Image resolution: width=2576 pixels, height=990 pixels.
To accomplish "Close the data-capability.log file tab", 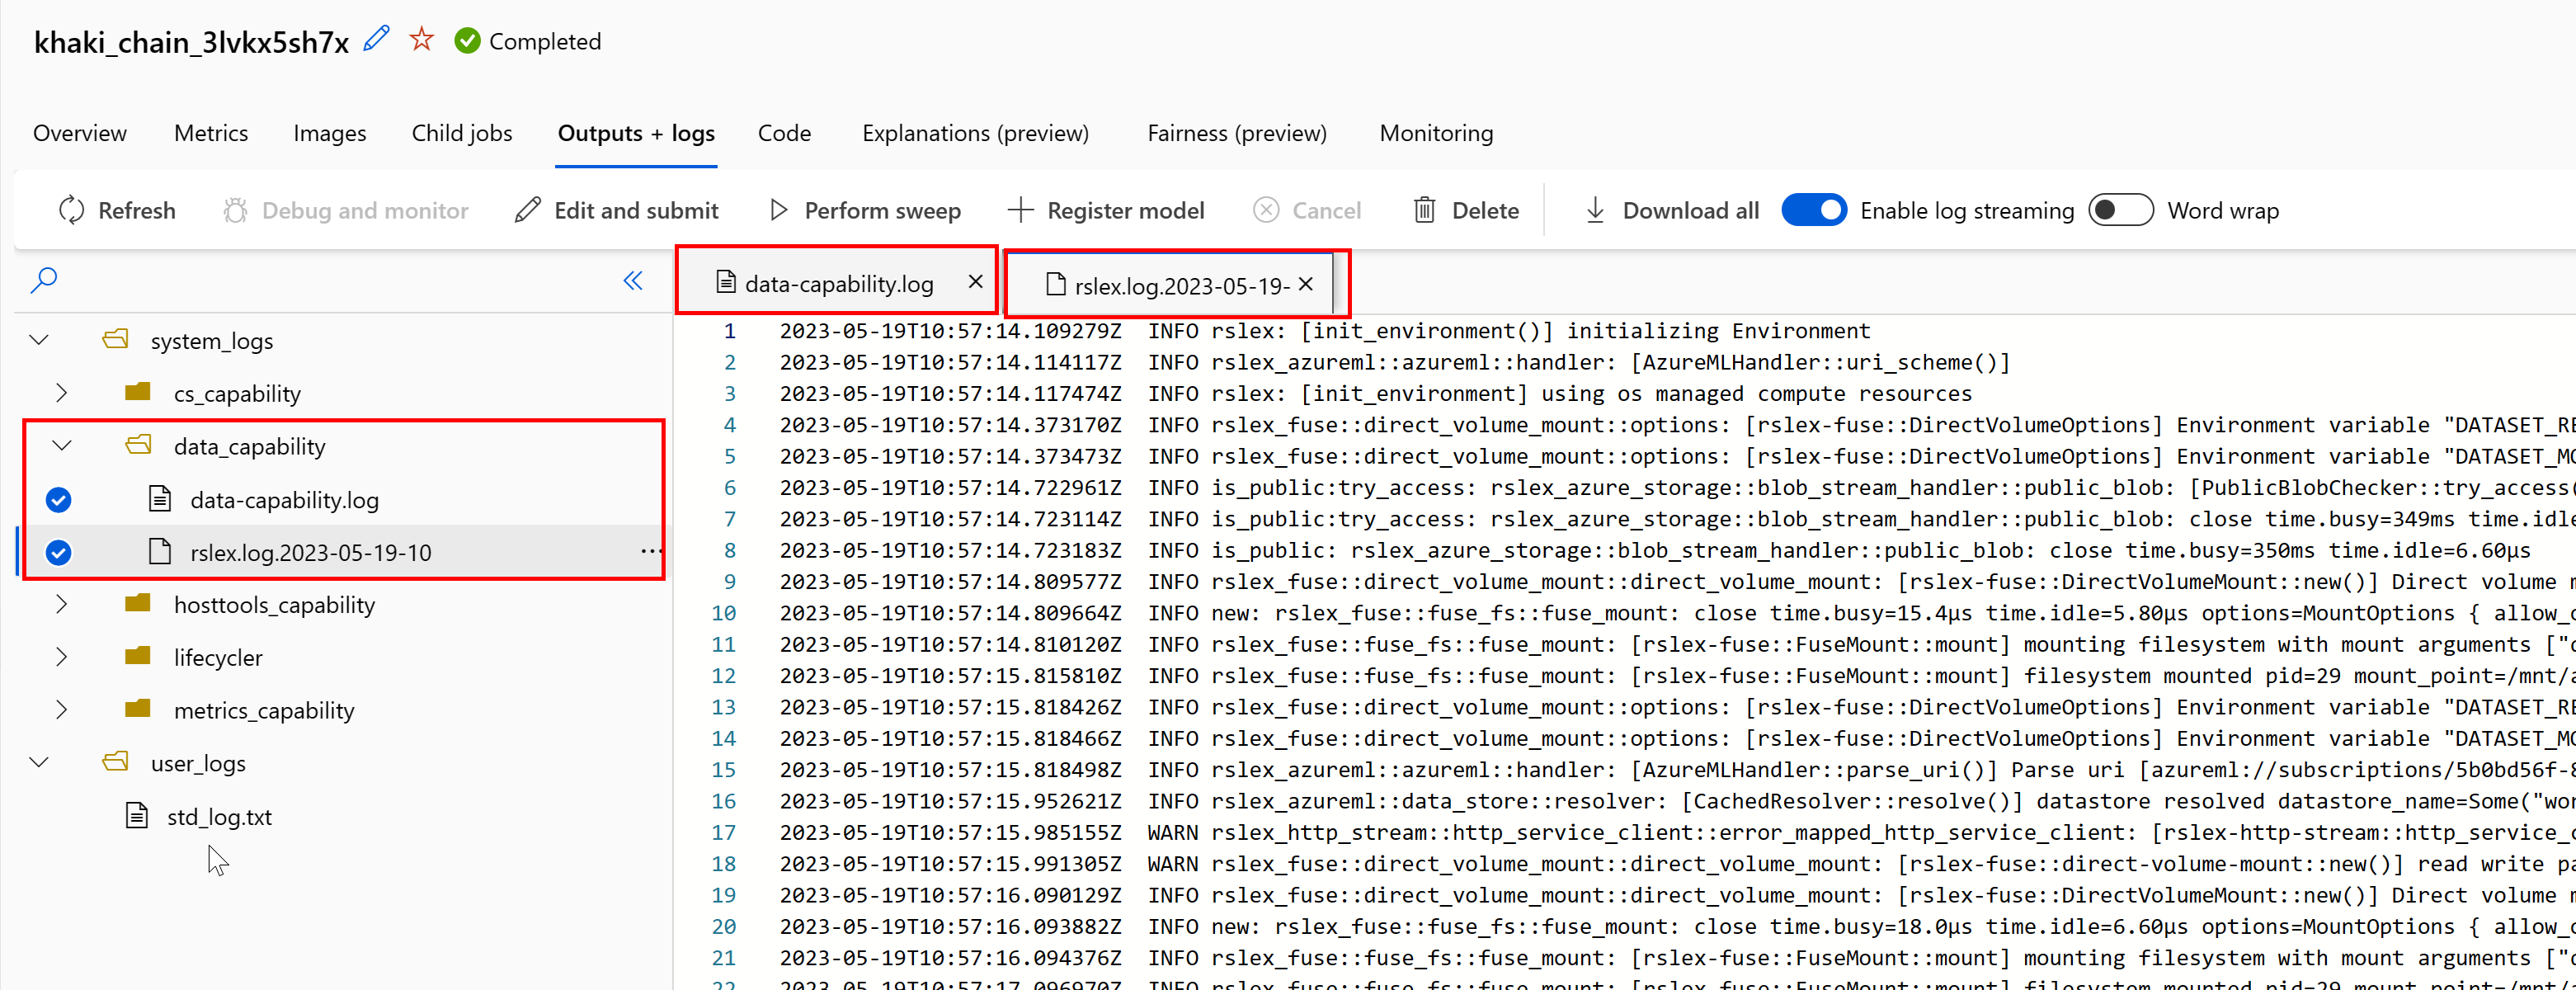I will 975,282.
